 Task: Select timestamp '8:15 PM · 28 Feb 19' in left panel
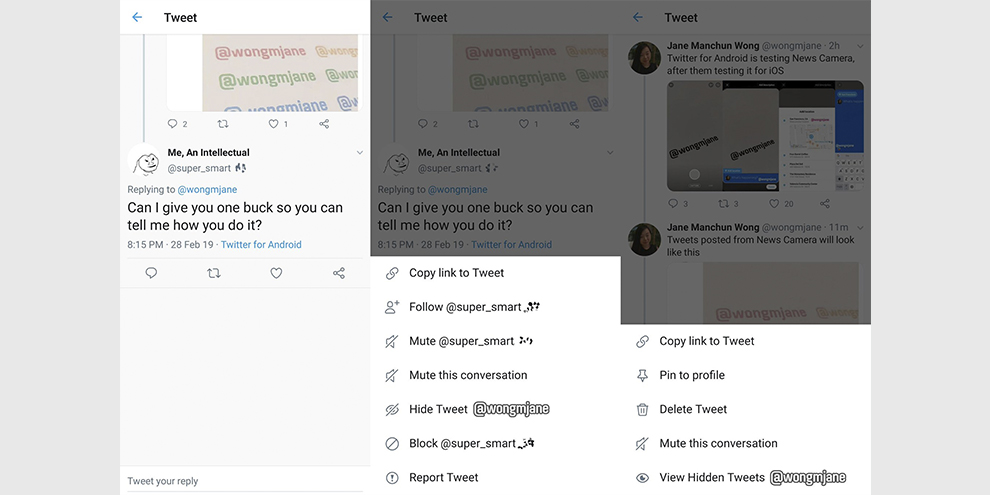click(170, 244)
